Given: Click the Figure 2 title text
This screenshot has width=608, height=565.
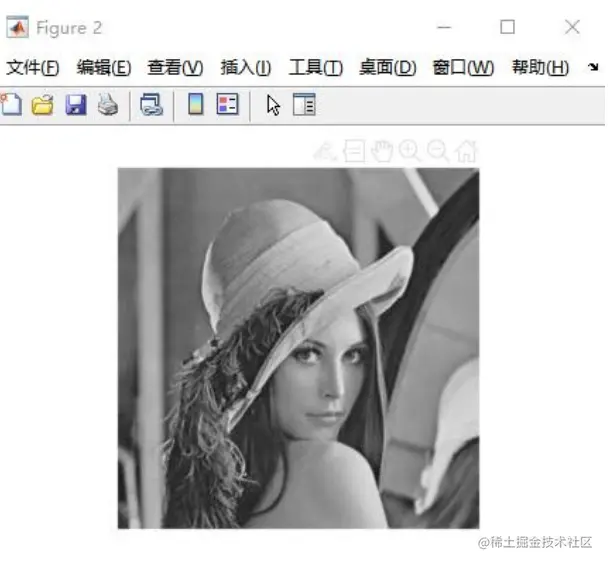Looking at the screenshot, I should pos(69,28).
